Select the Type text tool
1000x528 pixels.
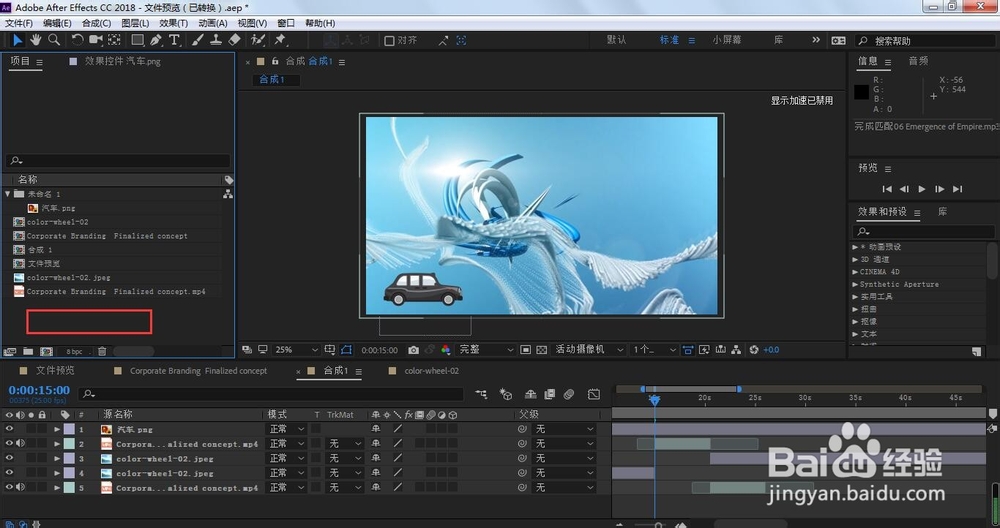pyautogui.click(x=174, y=40)
